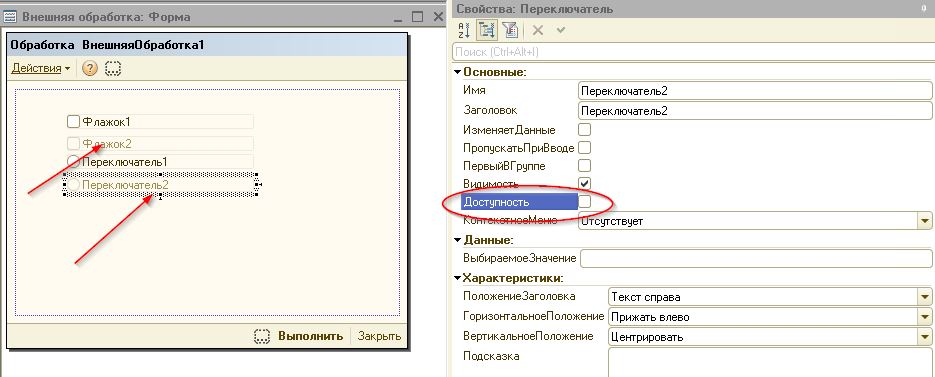Toggle grouping by categories icon
935x377 pixels.
tap(487, 30)
